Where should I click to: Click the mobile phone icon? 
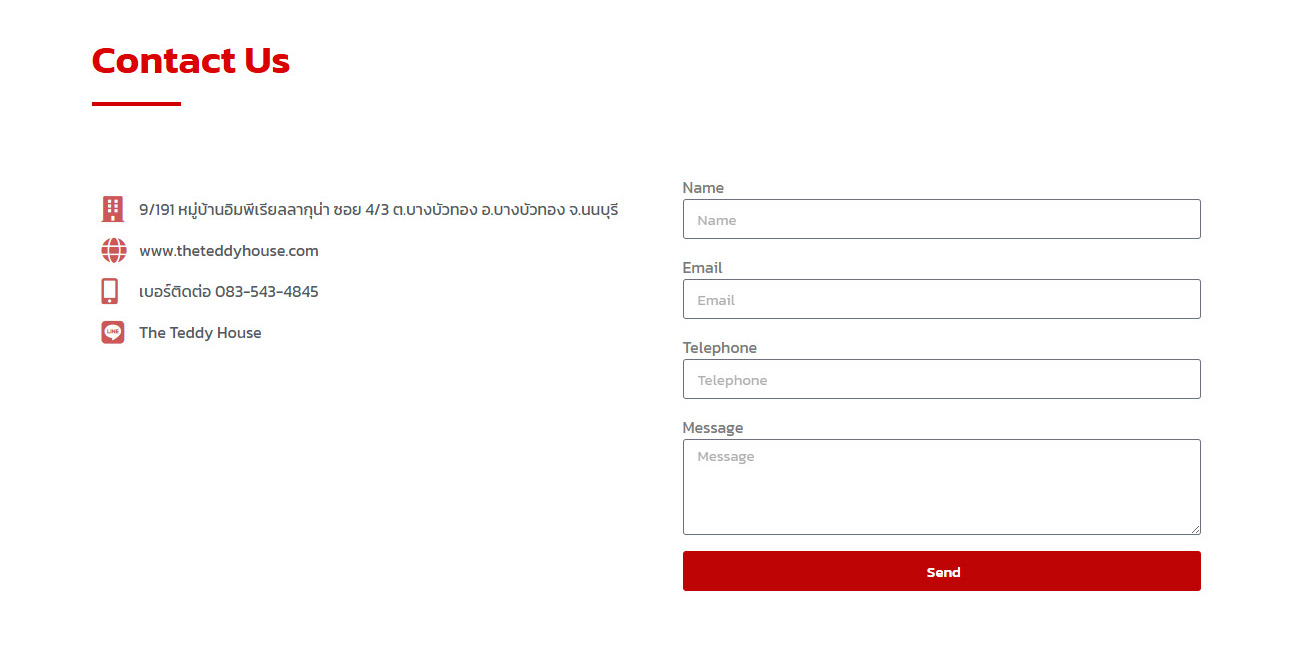pyautogui.click(x=110, y=292)
